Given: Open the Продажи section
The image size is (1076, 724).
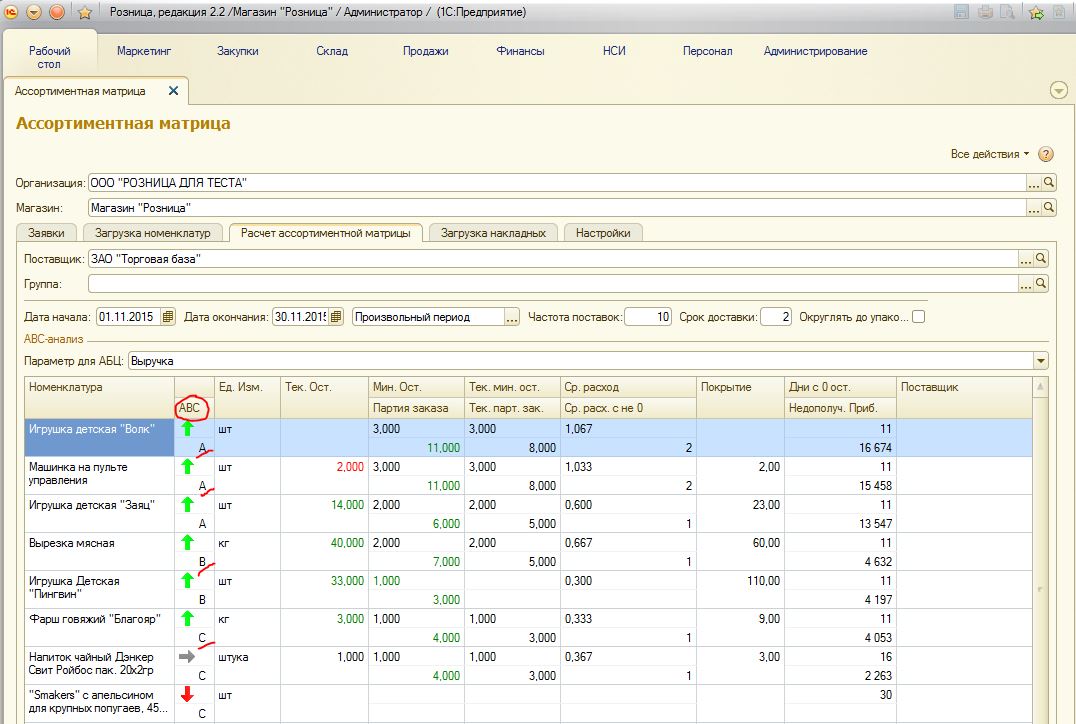Looking at the screenshot, I should 425,51.
